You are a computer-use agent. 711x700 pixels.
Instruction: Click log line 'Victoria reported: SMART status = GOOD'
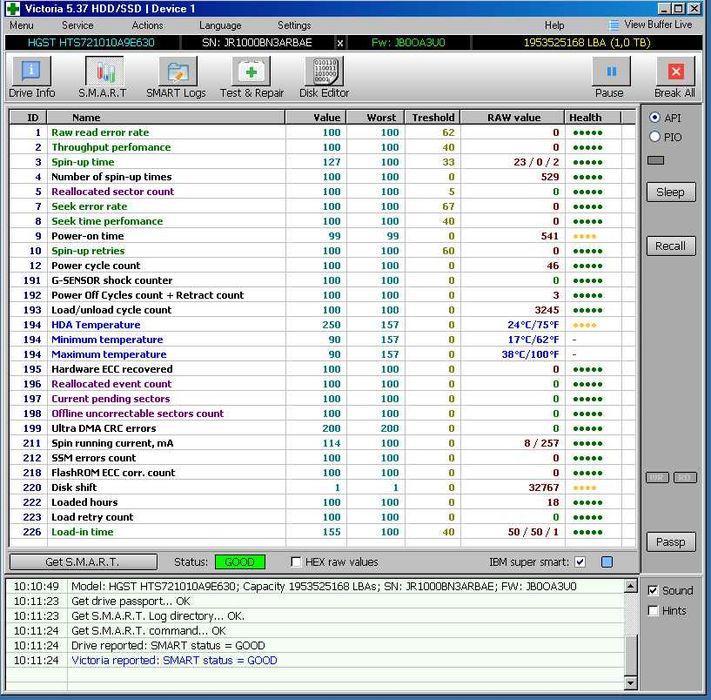click(174, 660)
